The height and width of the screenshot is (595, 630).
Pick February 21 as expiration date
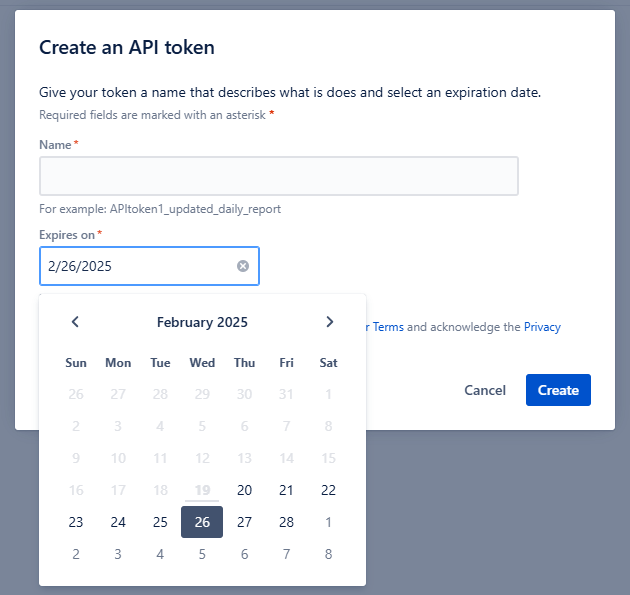click(x=286, y=490)
